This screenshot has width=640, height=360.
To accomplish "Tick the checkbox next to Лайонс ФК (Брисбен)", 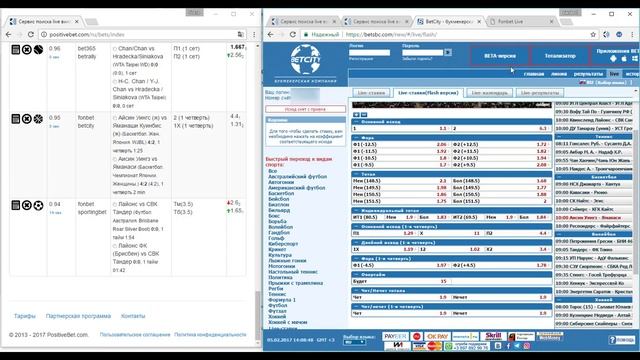I will 115,246.
